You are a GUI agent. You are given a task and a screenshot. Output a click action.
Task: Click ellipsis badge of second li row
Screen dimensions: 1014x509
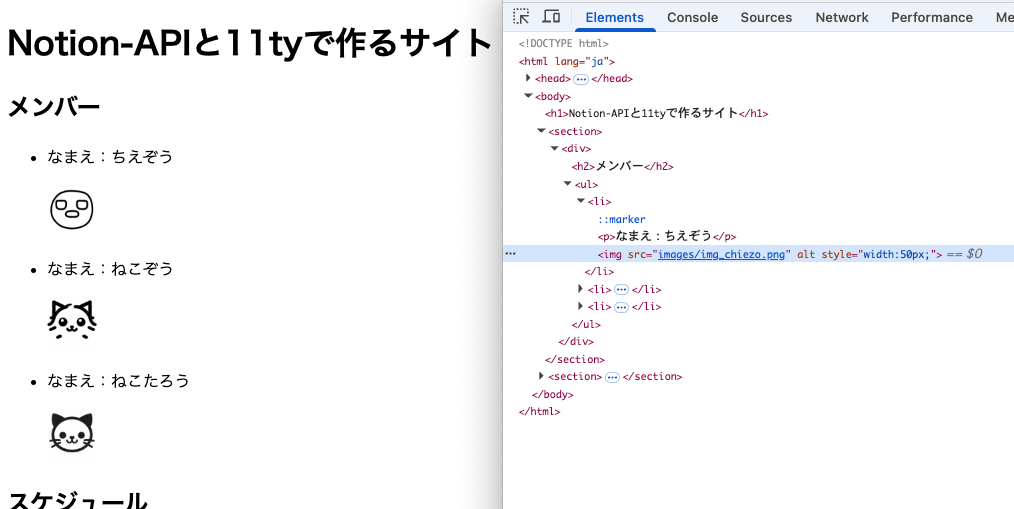[621, 290]
